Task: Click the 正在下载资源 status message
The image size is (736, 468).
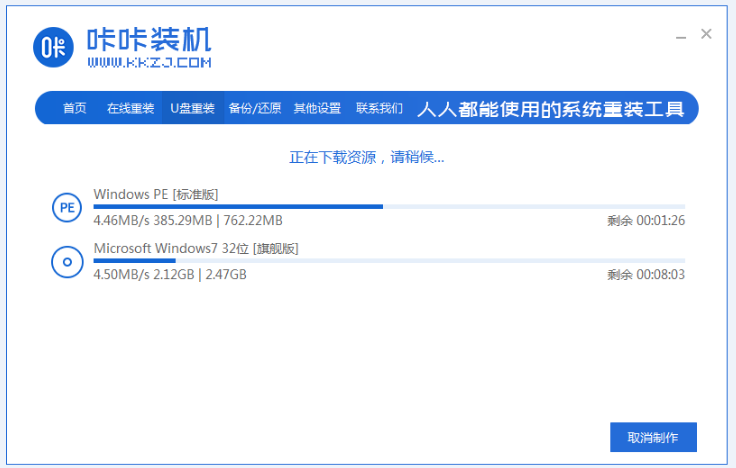Action: click(x=367, y=157)
